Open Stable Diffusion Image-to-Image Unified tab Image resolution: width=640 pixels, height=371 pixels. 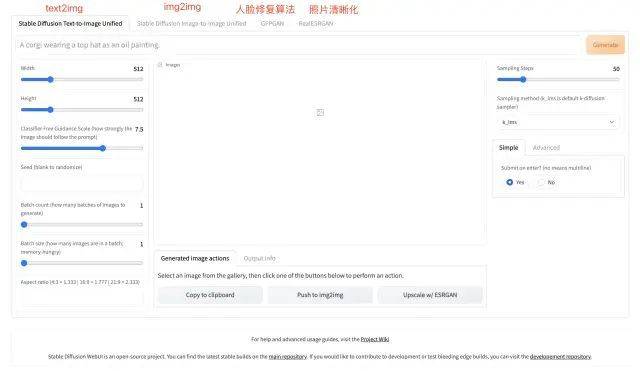pyautogui.click(x=191, y=24)
